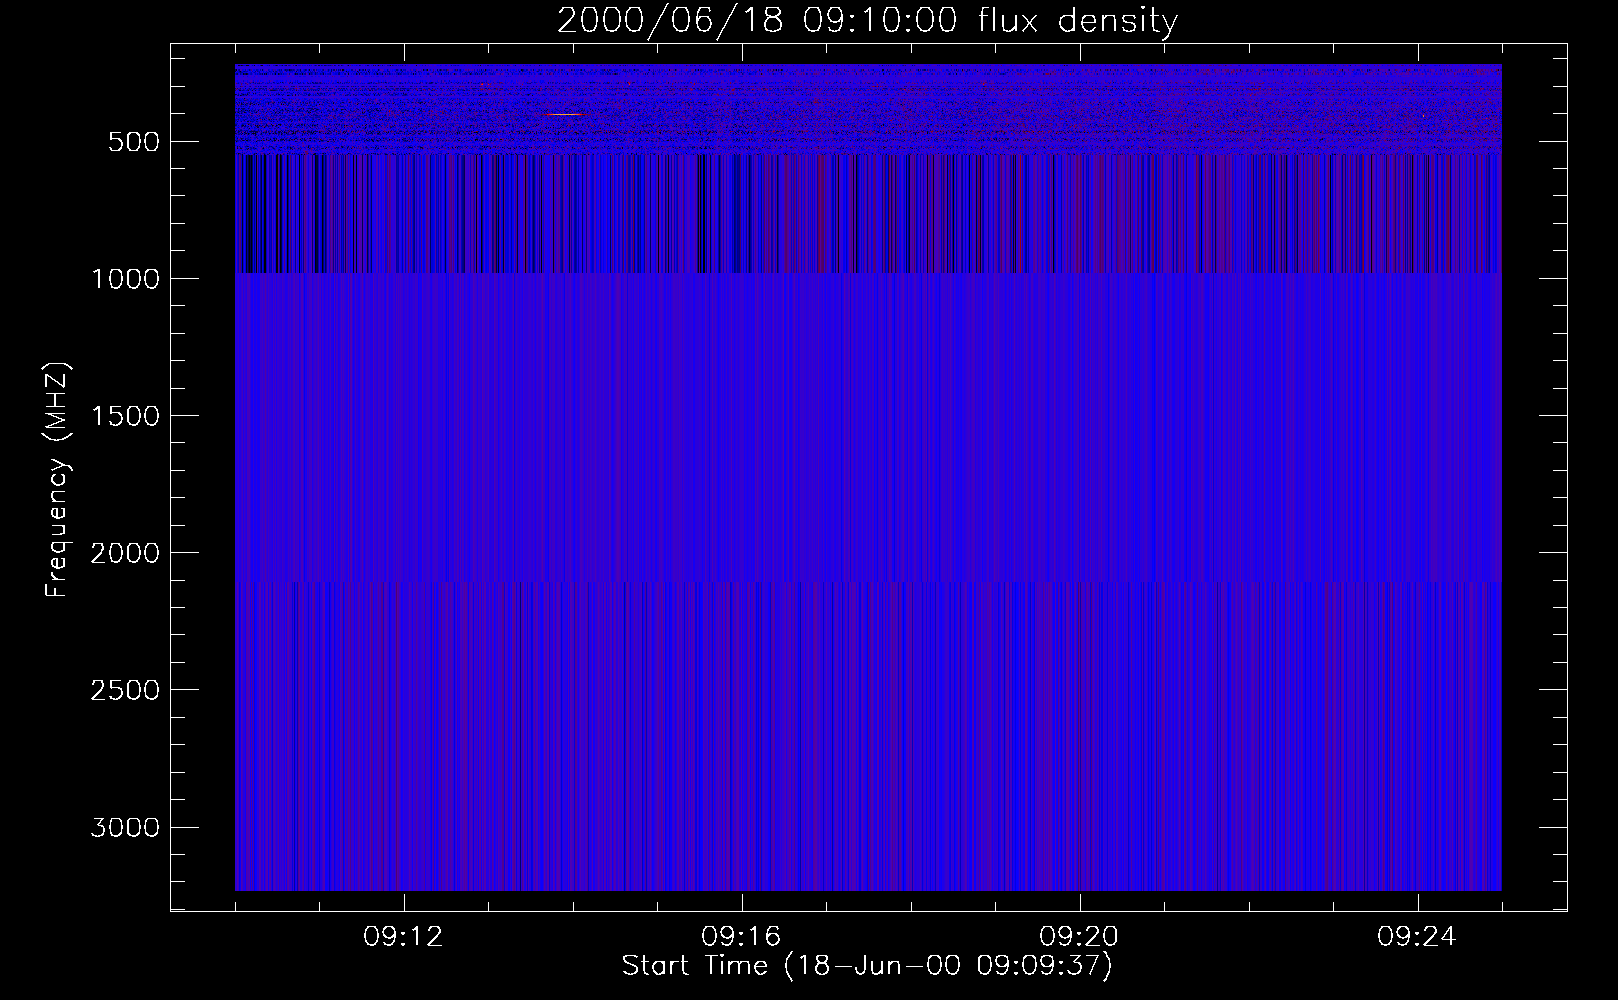Click the 09:16 time tick label

click(x=741, y=937)
